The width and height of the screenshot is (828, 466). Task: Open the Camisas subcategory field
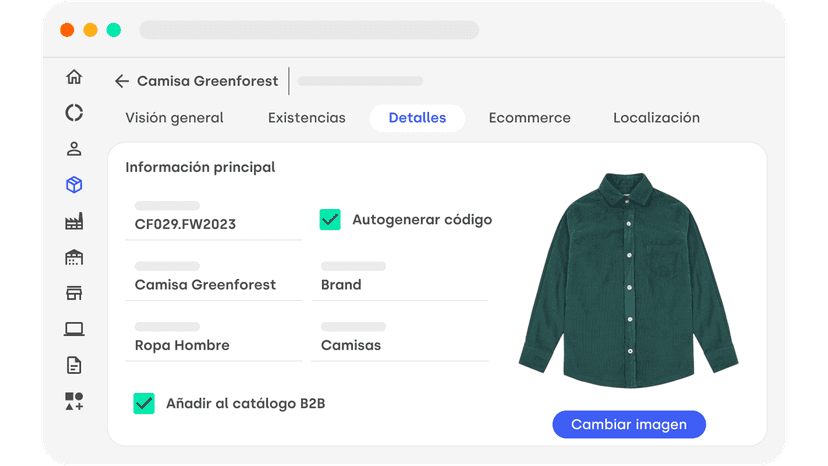coord(400,342)
